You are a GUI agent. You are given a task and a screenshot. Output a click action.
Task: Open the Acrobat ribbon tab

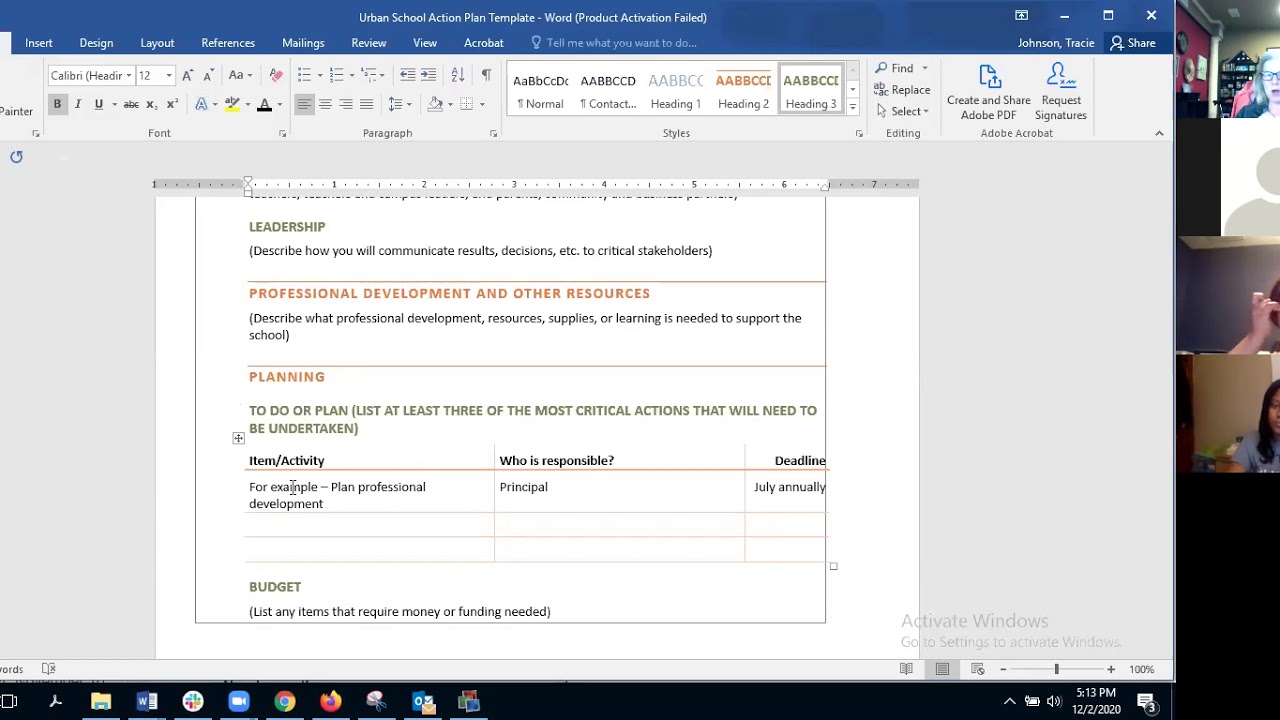click(x=484, y=43)
